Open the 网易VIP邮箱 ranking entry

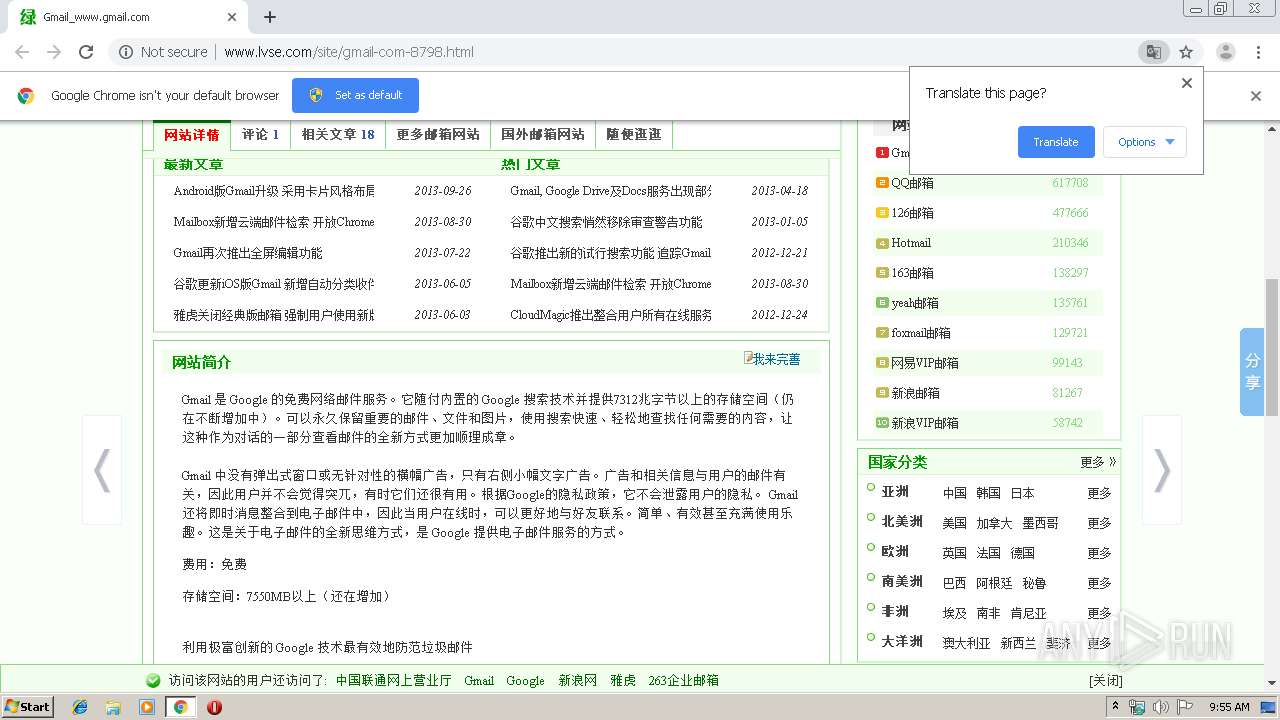click(925, 363)
